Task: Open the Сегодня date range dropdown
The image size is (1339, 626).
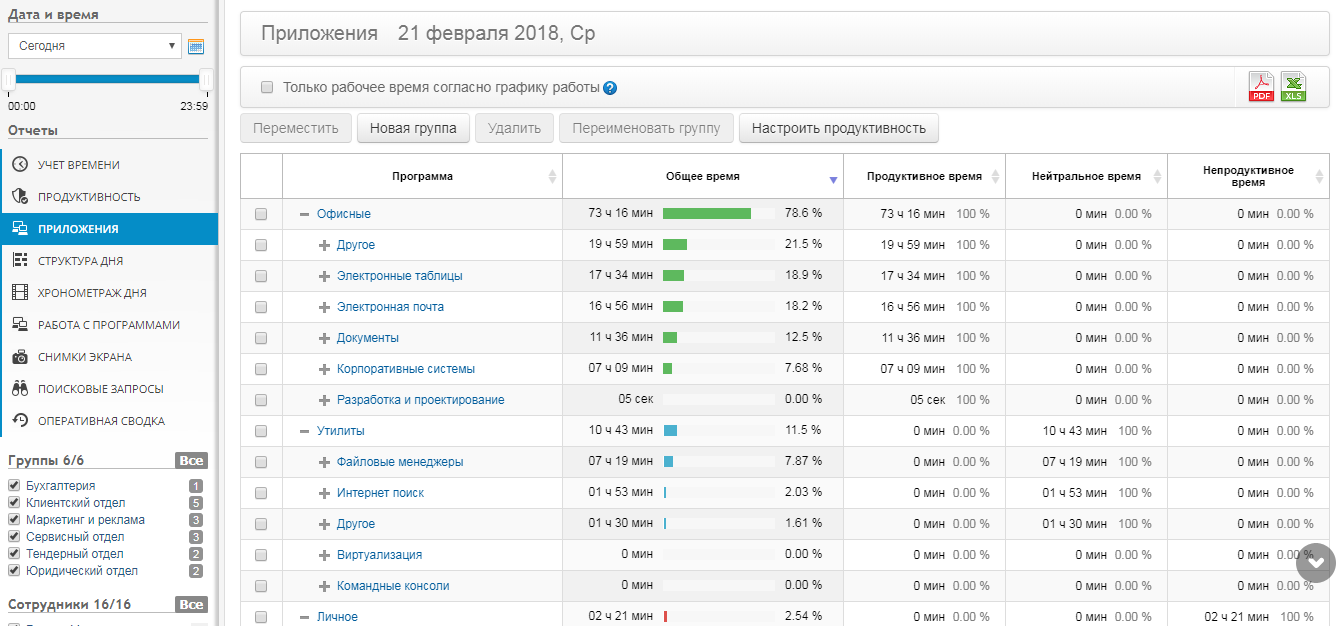Action: [x=95, y=46]
